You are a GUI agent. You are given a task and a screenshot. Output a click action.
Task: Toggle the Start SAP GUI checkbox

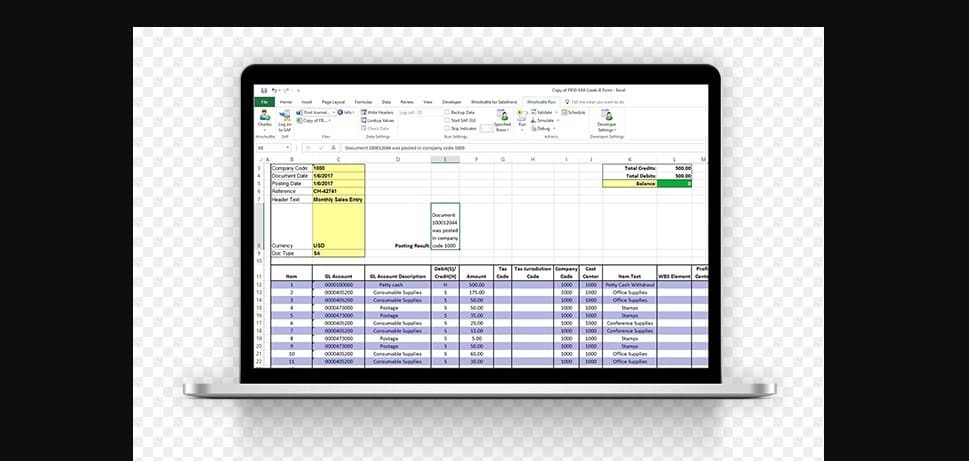447,120
